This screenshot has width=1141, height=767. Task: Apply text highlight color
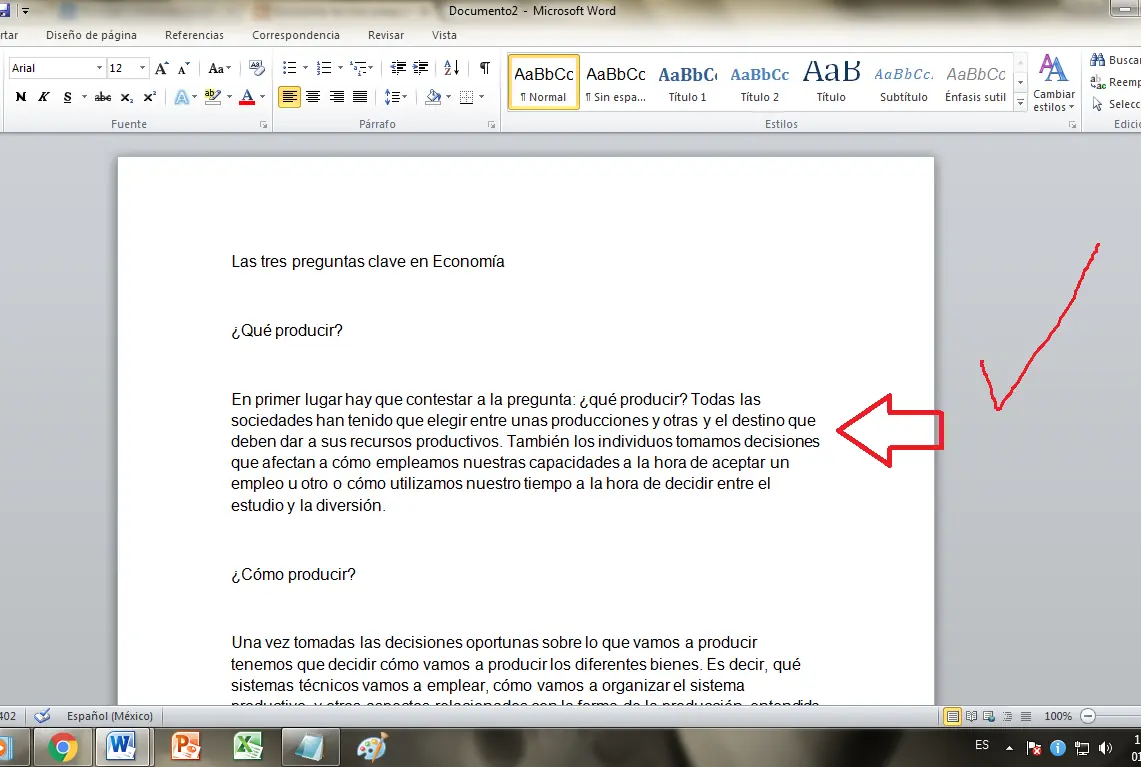point(212,97)
